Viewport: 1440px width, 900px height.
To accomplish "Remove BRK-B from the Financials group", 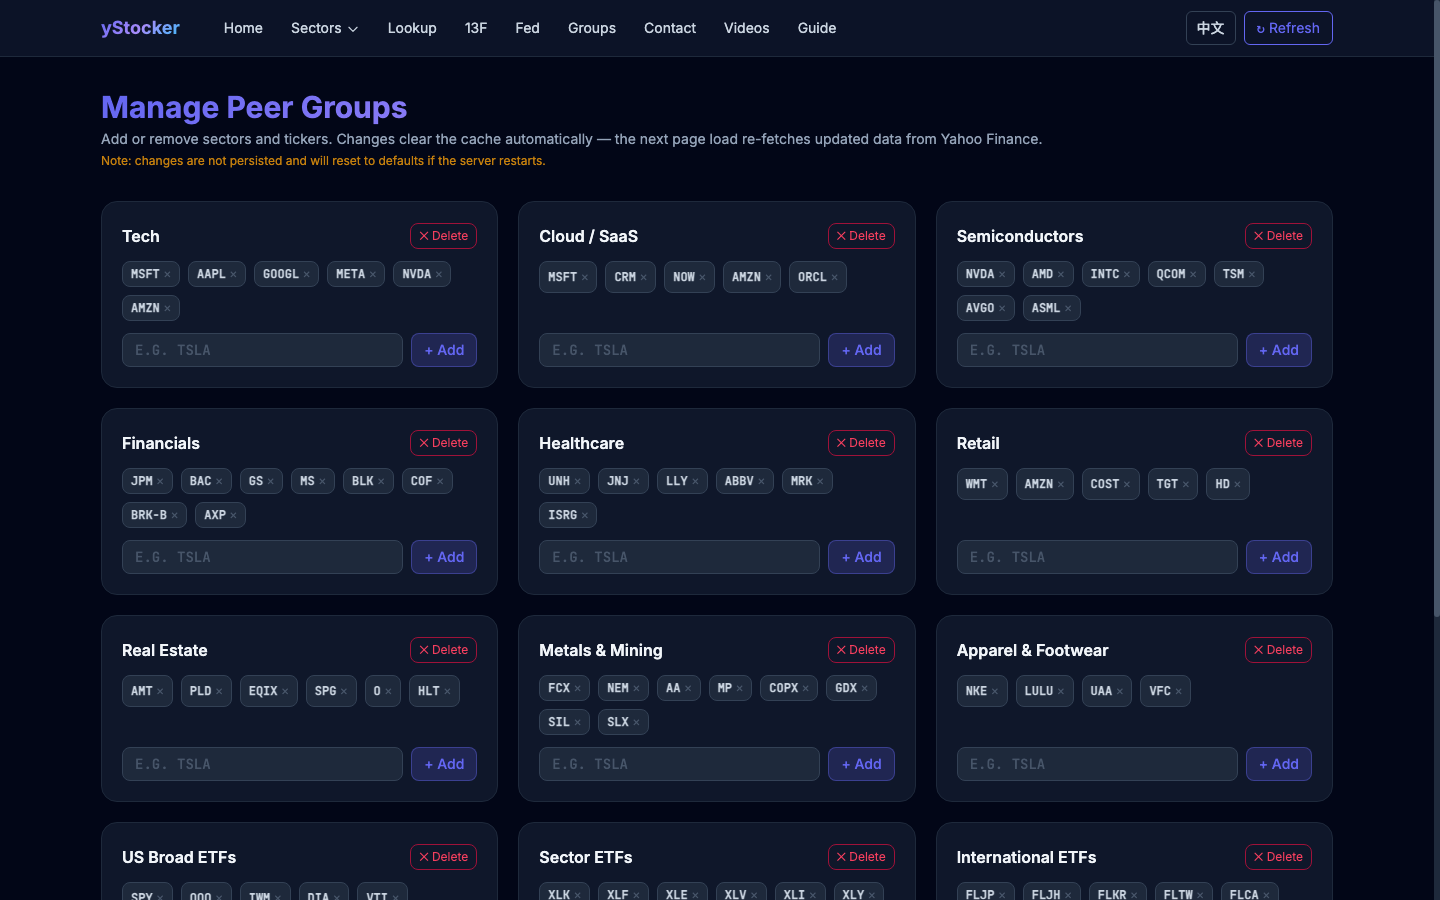I will coord(176,515).
